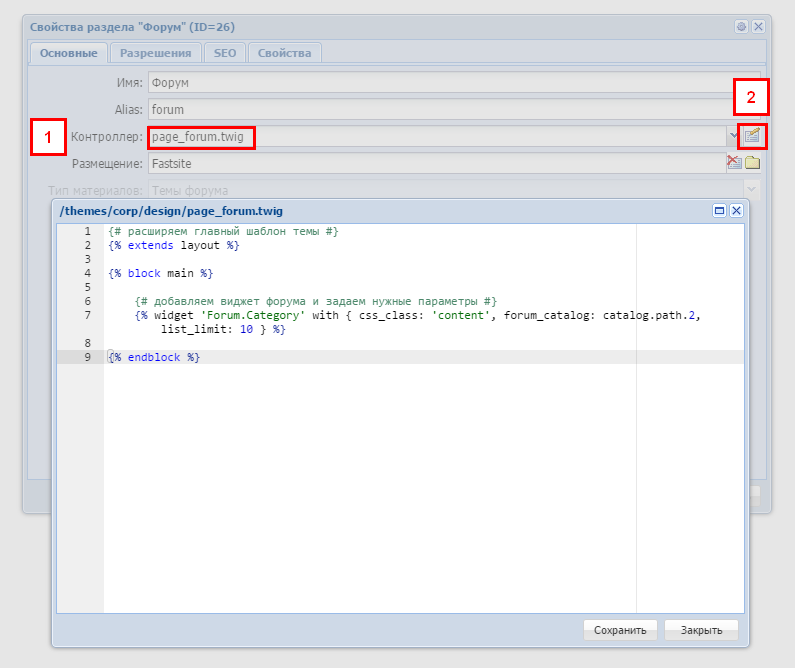Click the window title Свойства раздела "Форум"
Screen dimensions: 795x668
(132, 27)
